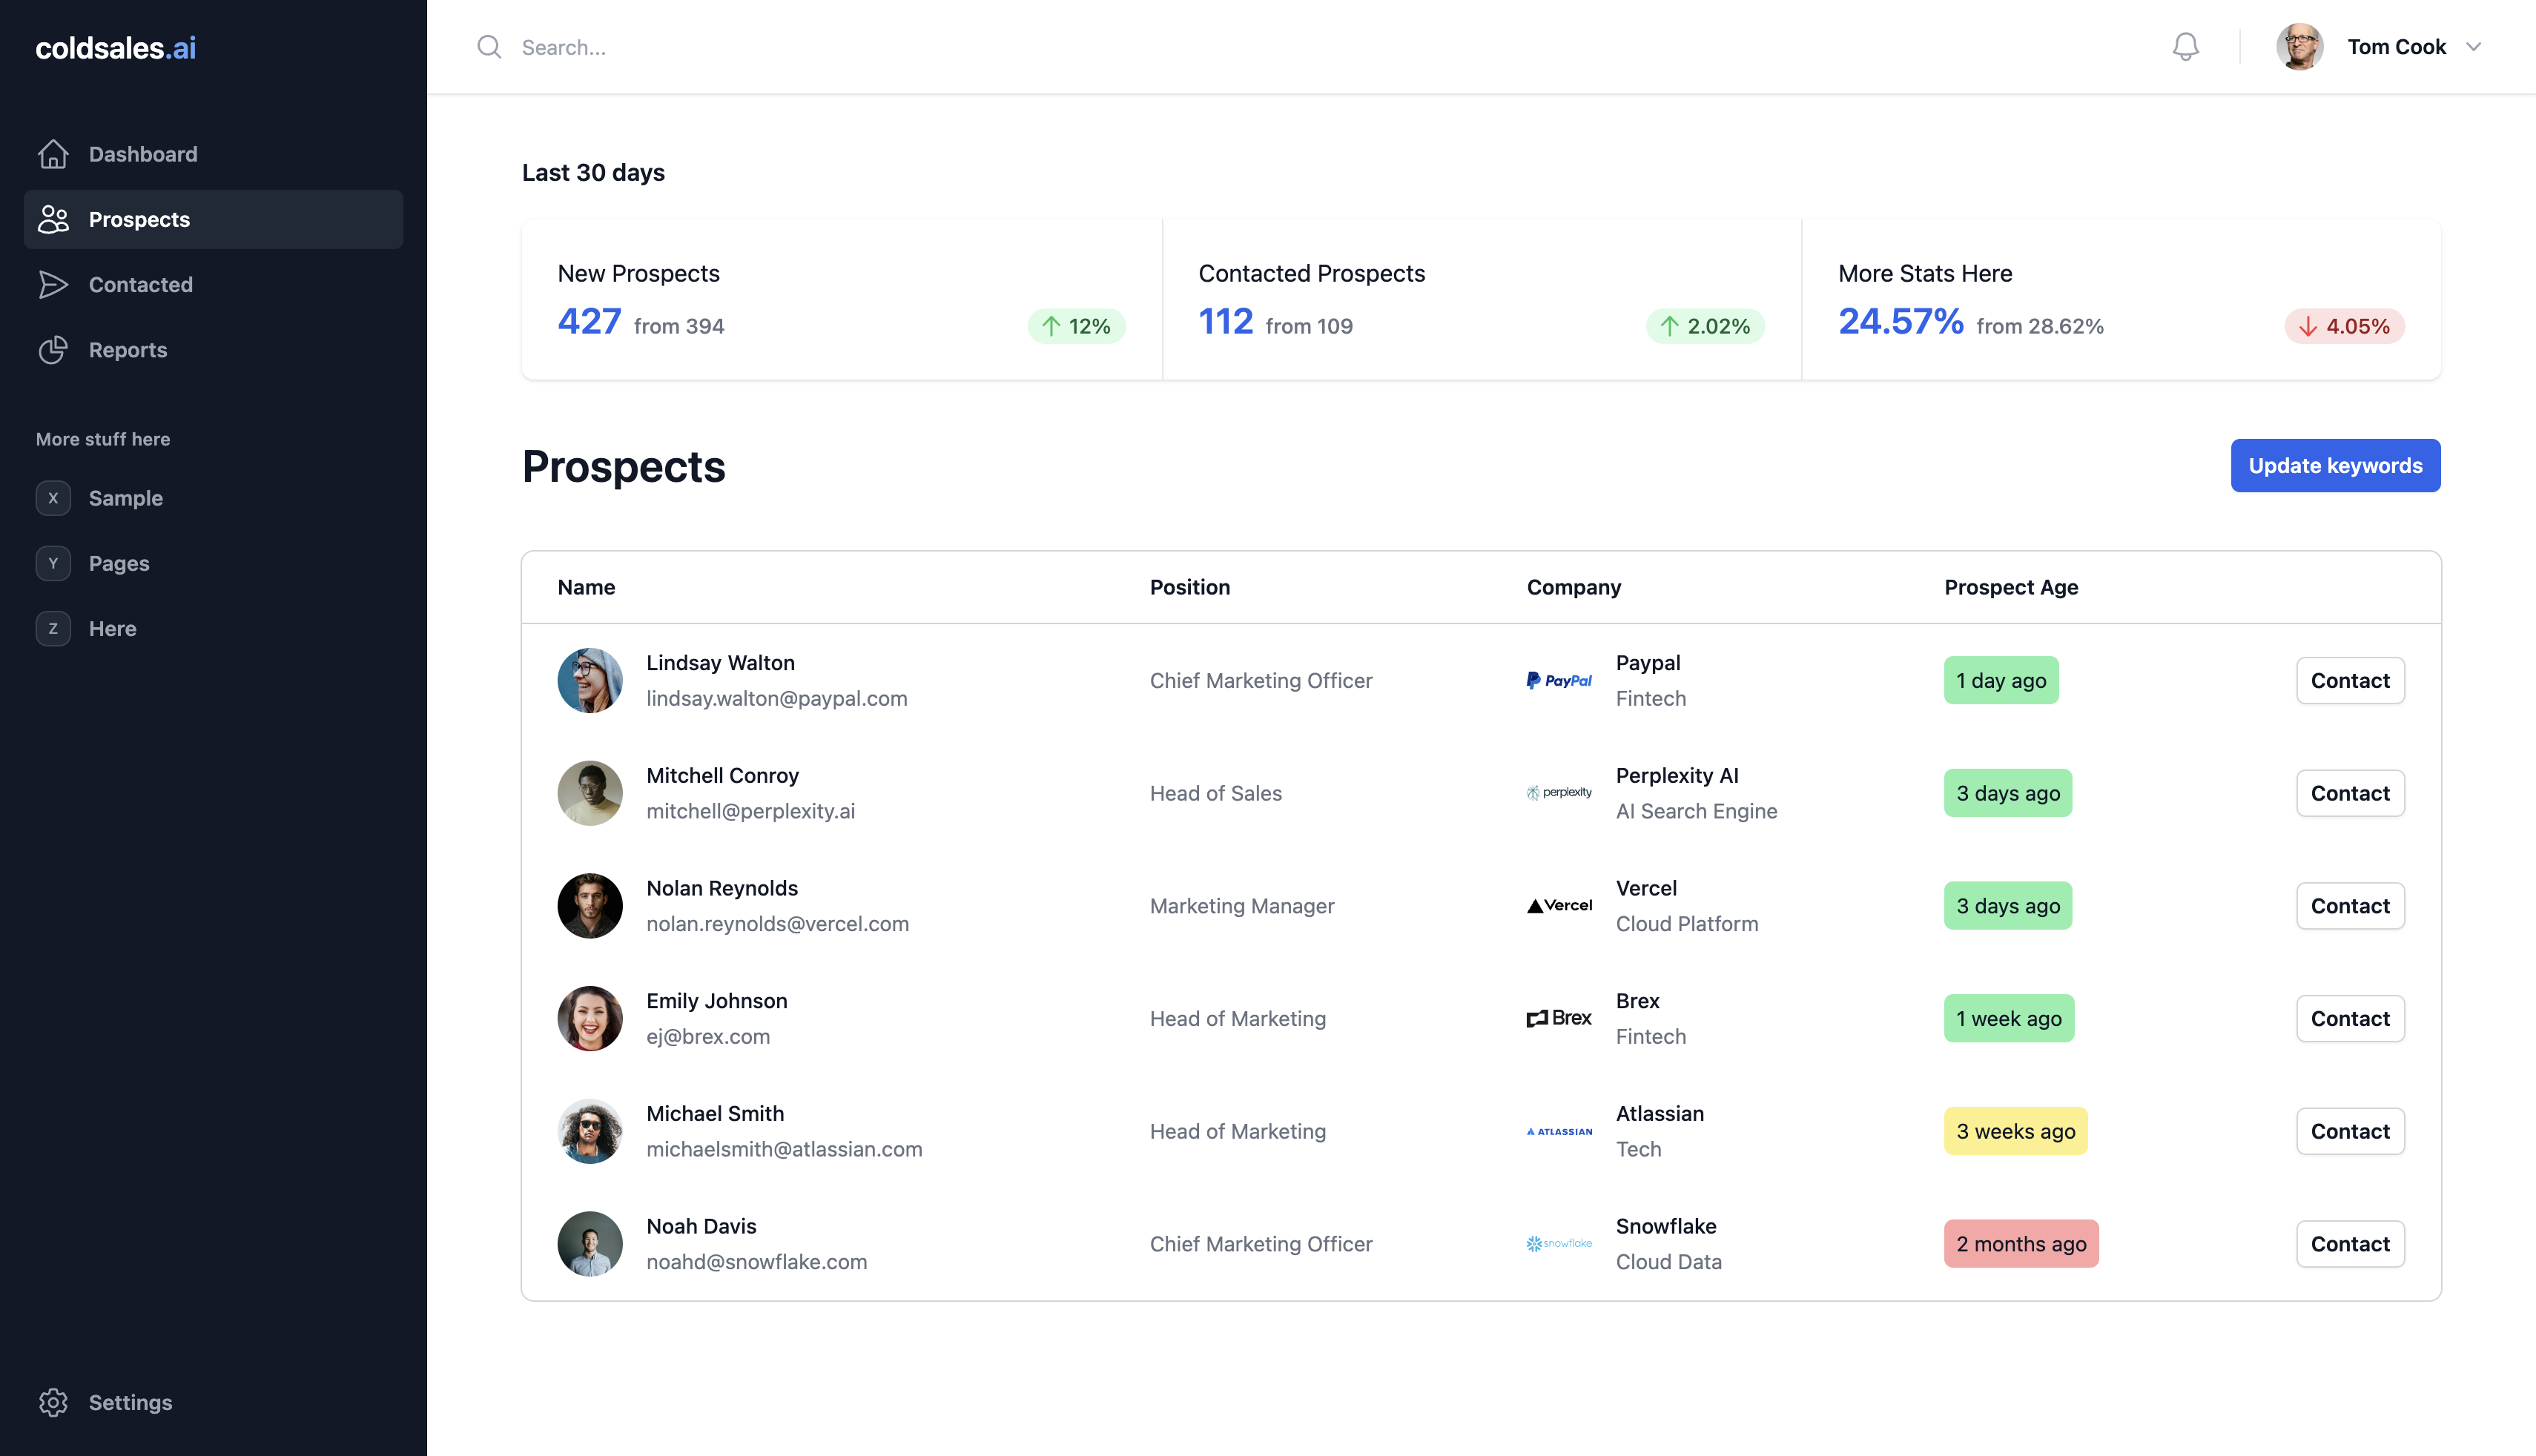
Task: Click the Update keywords button
Action: pyautogui.click(x=2334, y=466)
